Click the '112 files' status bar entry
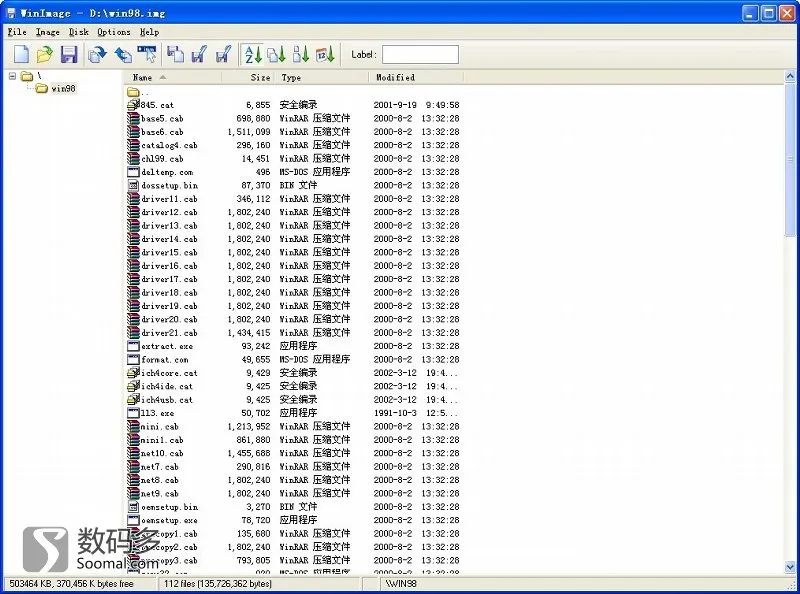The width and height of the screenshot is (800, 594). point(217,583)
